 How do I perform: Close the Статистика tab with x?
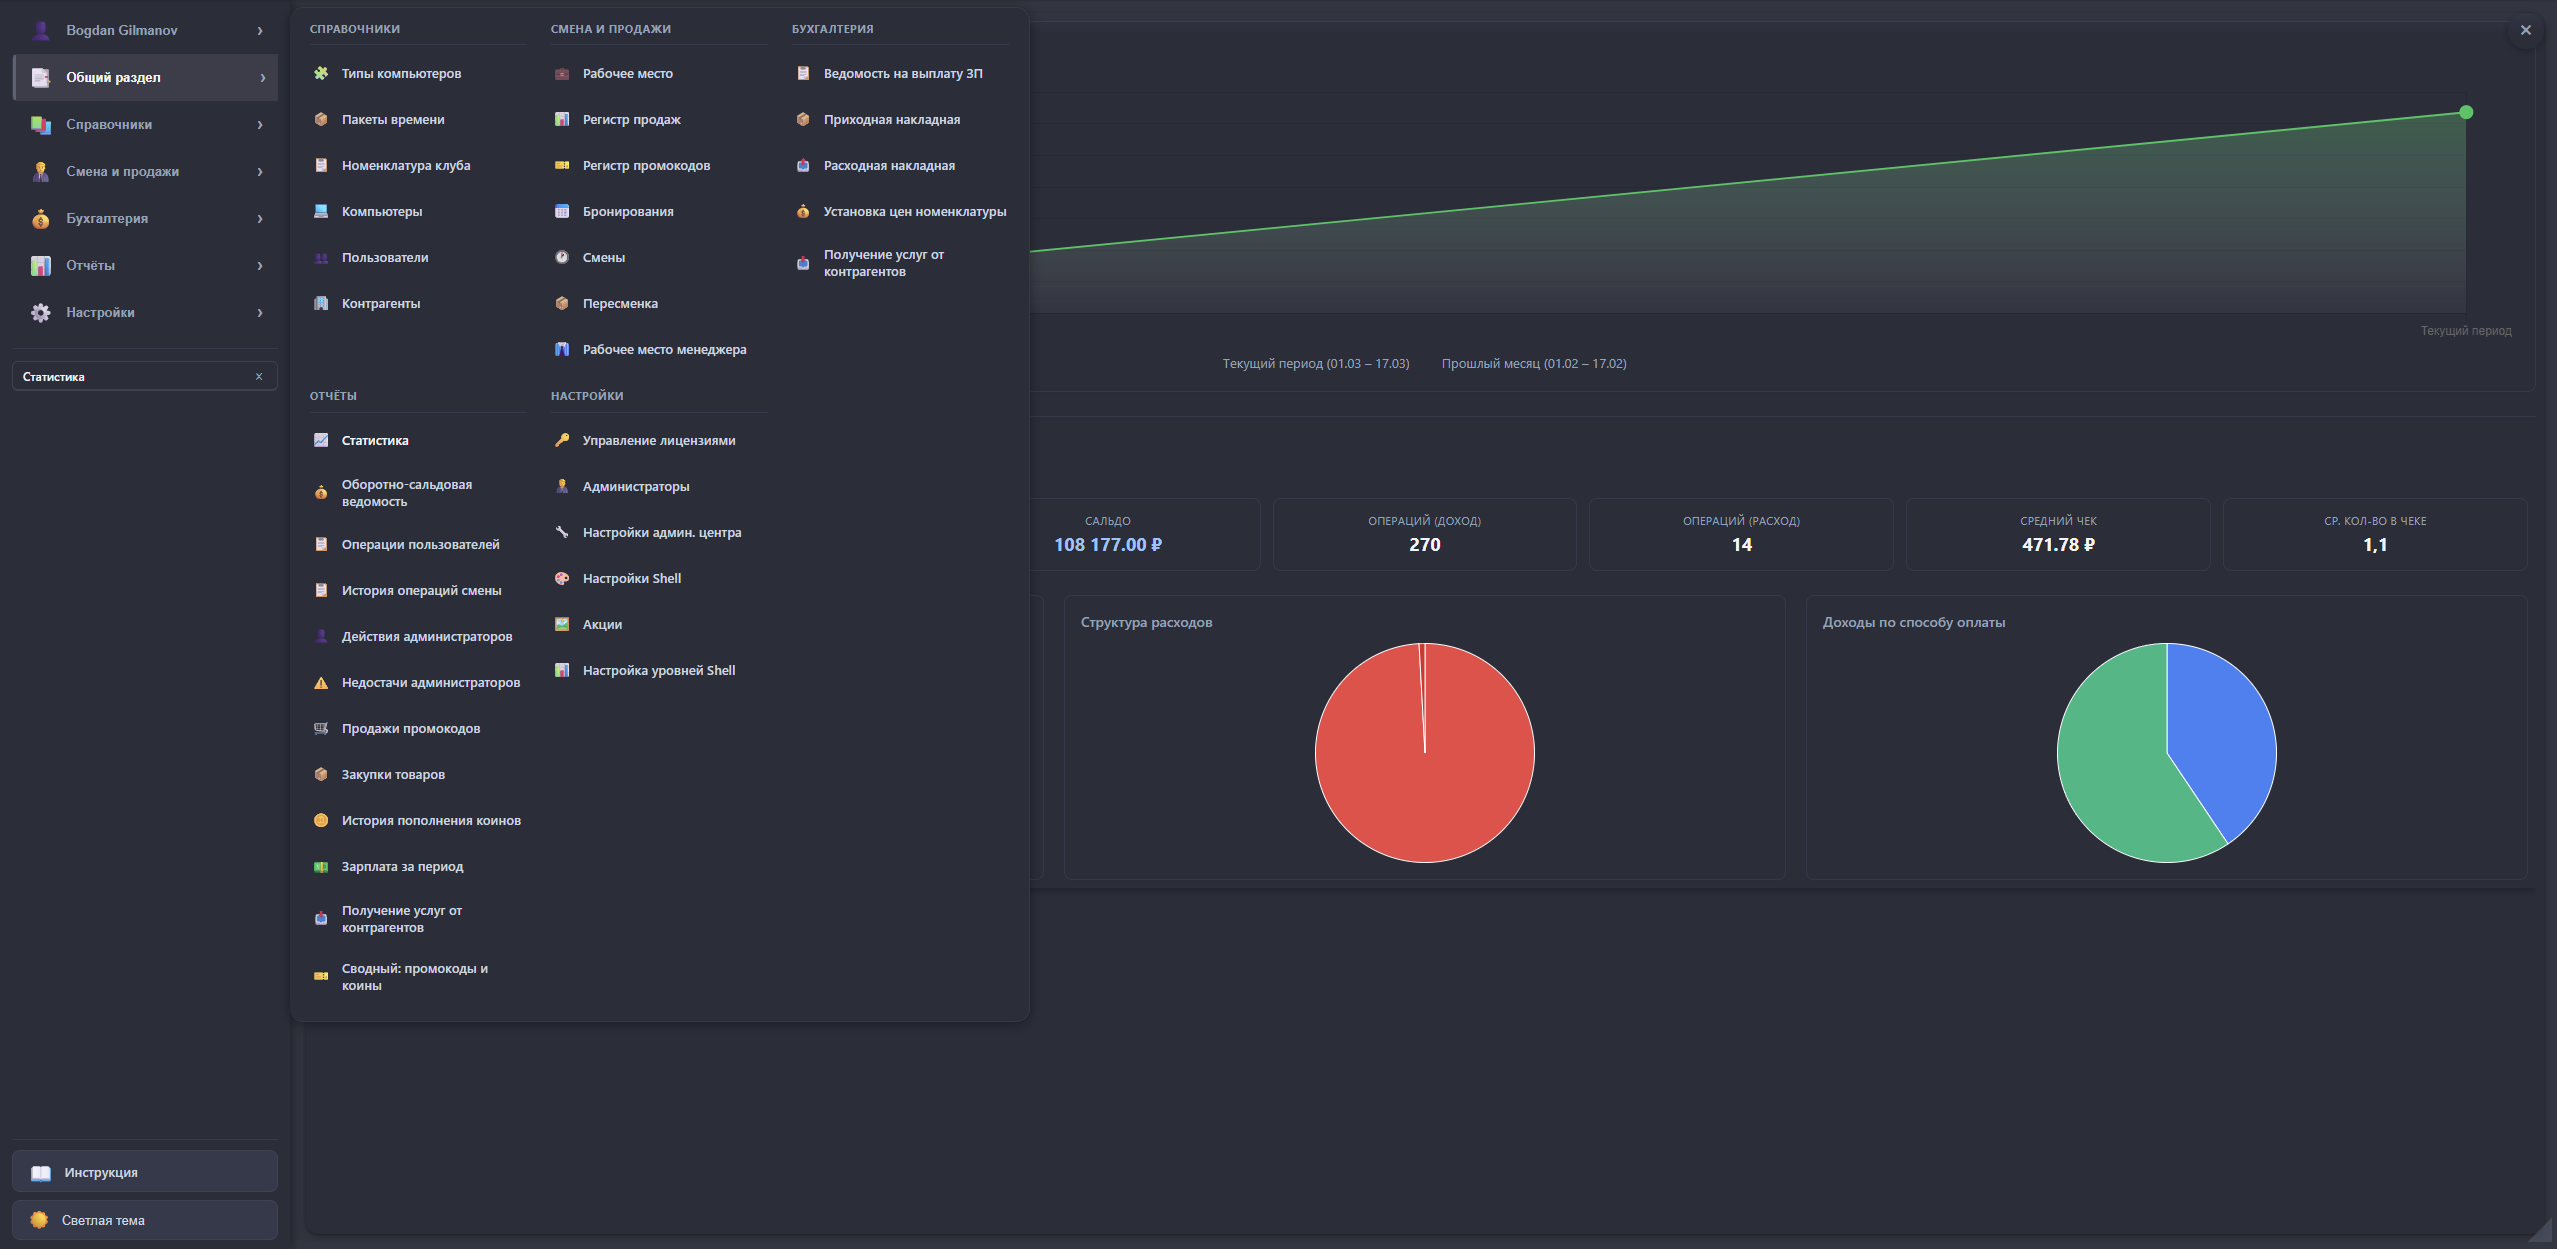pos(259,377)
